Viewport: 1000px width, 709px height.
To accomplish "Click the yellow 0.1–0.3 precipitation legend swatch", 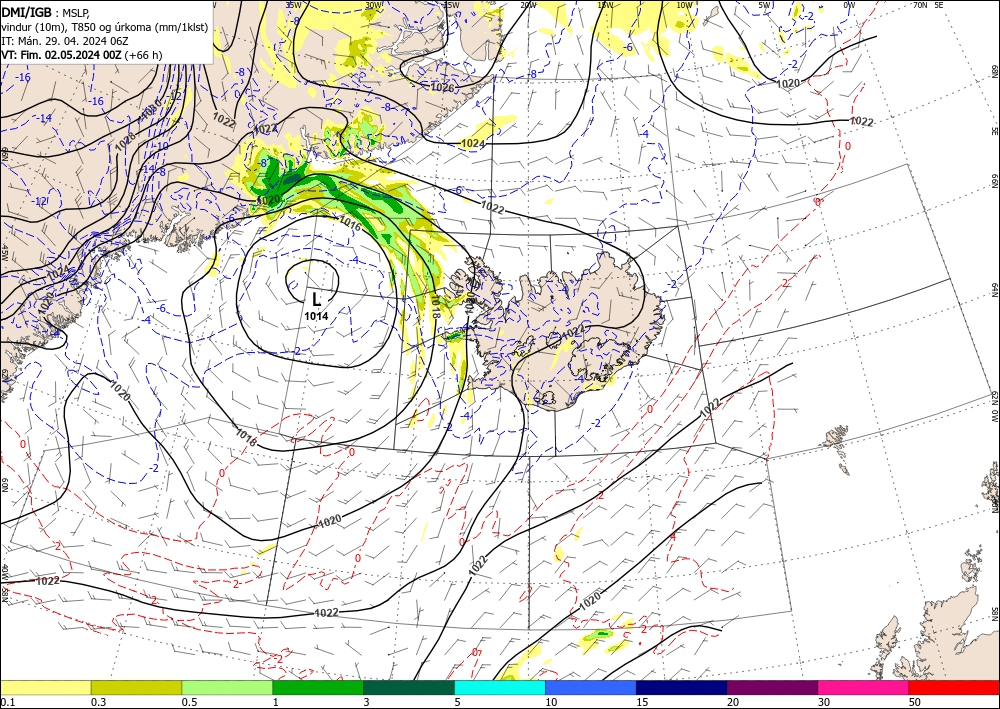I will (x=45, y=687).
